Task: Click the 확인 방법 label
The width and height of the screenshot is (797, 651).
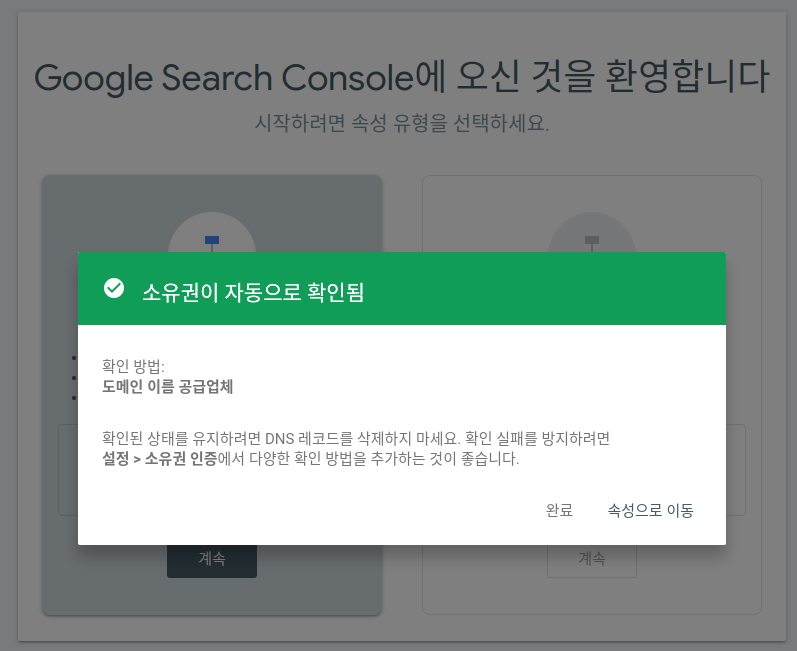Action: coord(133,366)
